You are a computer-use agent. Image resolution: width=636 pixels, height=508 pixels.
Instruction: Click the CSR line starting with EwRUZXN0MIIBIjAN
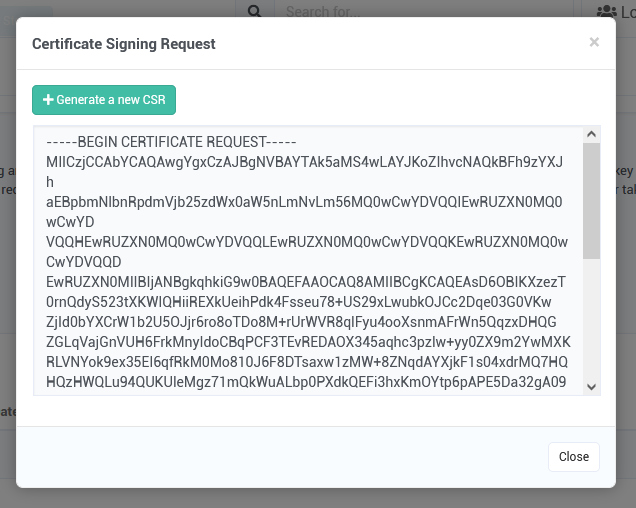pos(305,282)
